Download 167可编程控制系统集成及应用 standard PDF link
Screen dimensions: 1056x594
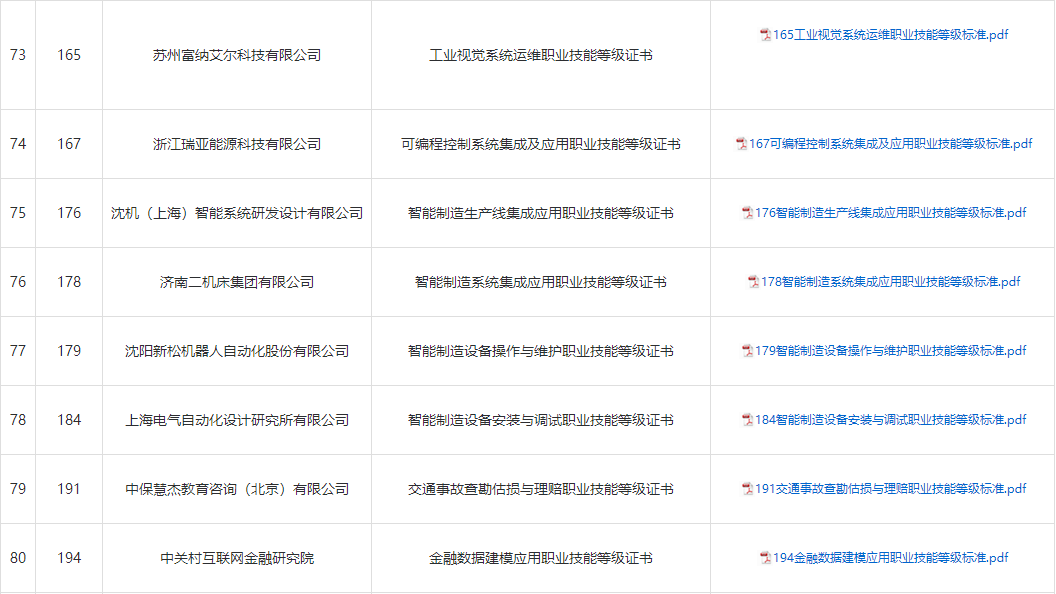click(890, 144)
